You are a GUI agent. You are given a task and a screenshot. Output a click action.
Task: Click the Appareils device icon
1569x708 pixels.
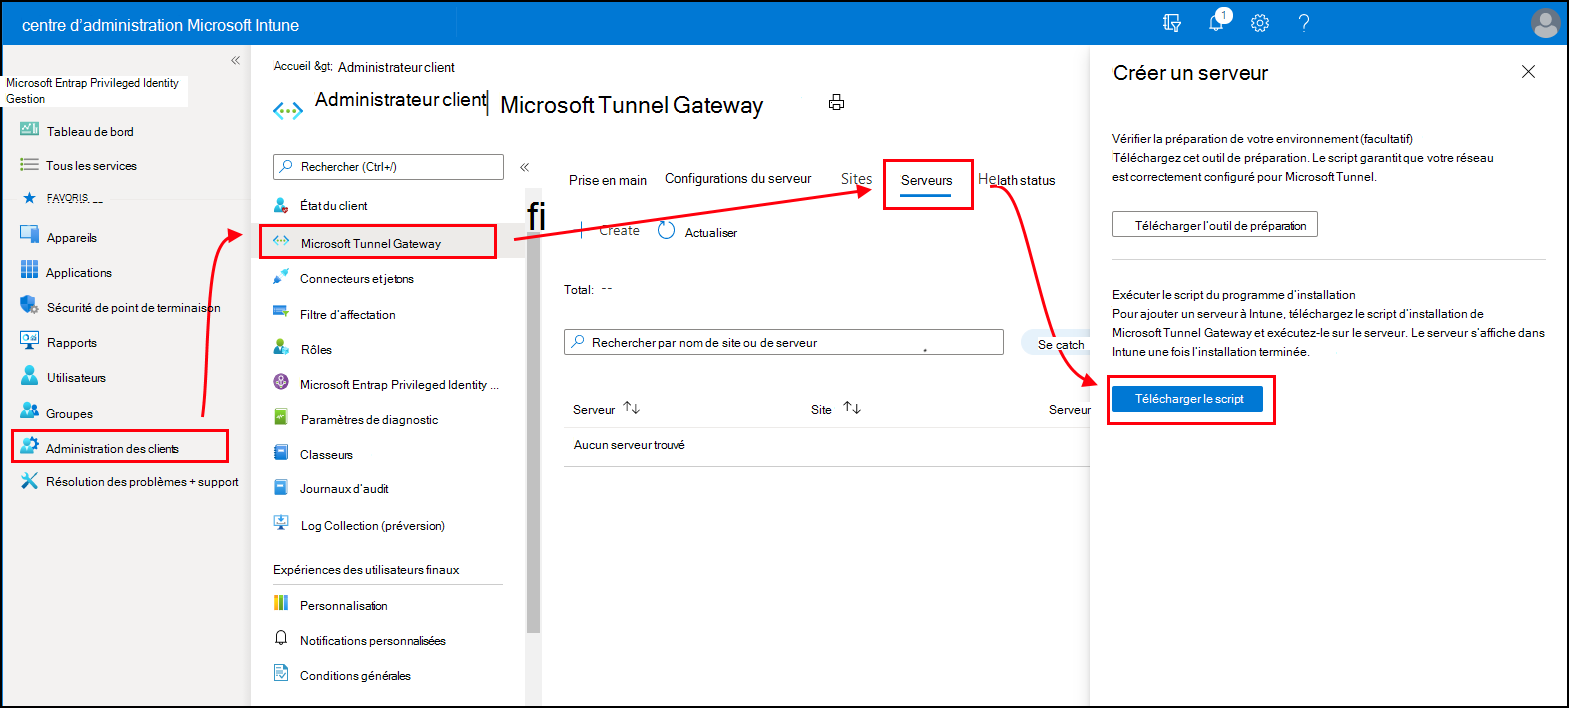[30, 235]
